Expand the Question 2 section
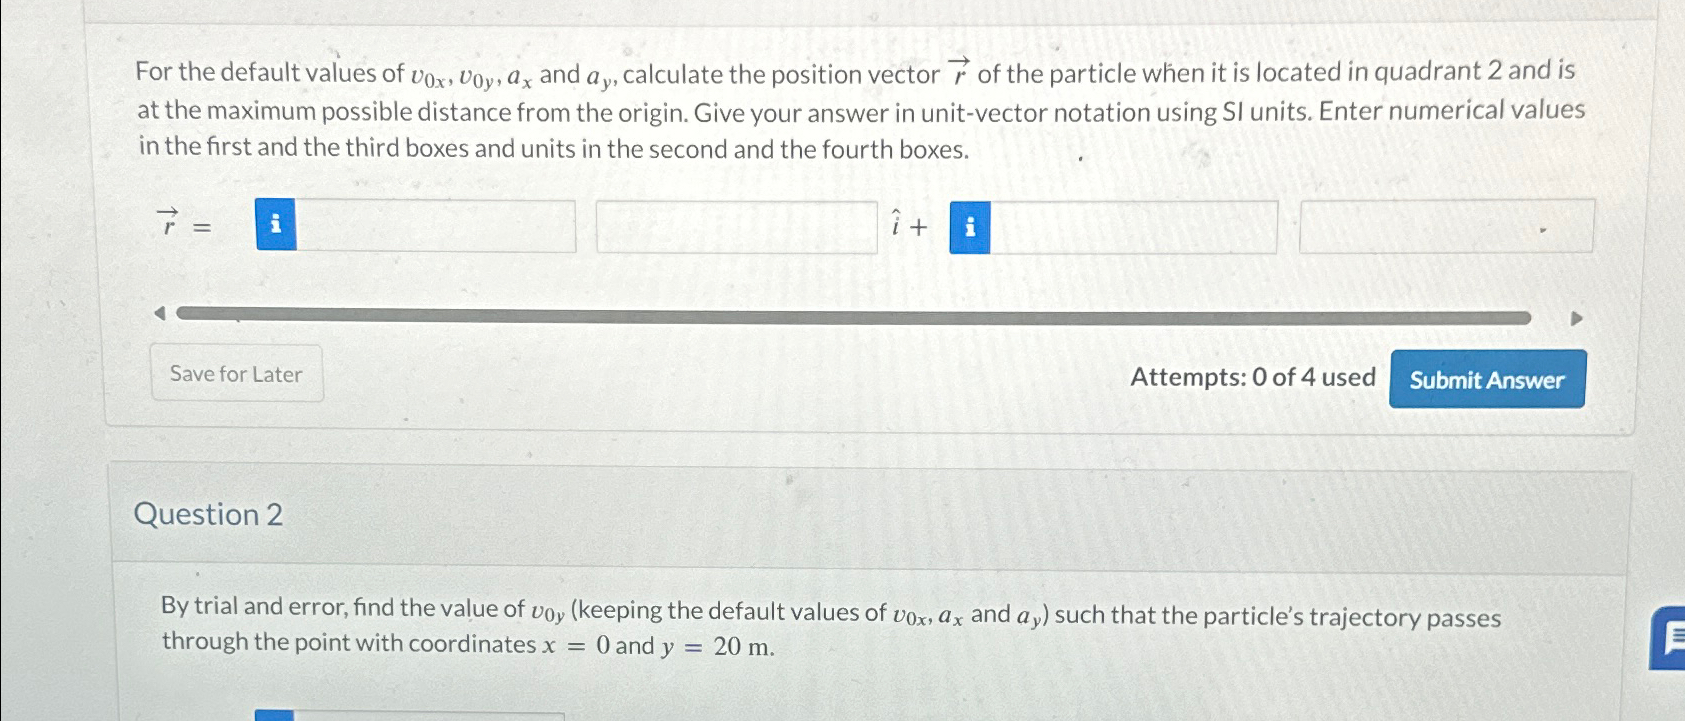The width and height of the screenshot is (1685, 721). click(x=209, y=514)
